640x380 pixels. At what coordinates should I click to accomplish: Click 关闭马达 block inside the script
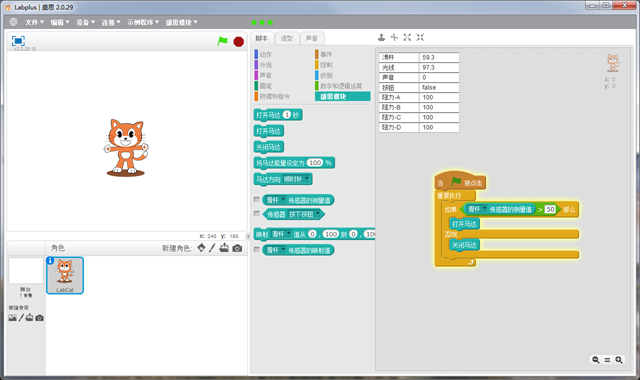tap(464, 245)
